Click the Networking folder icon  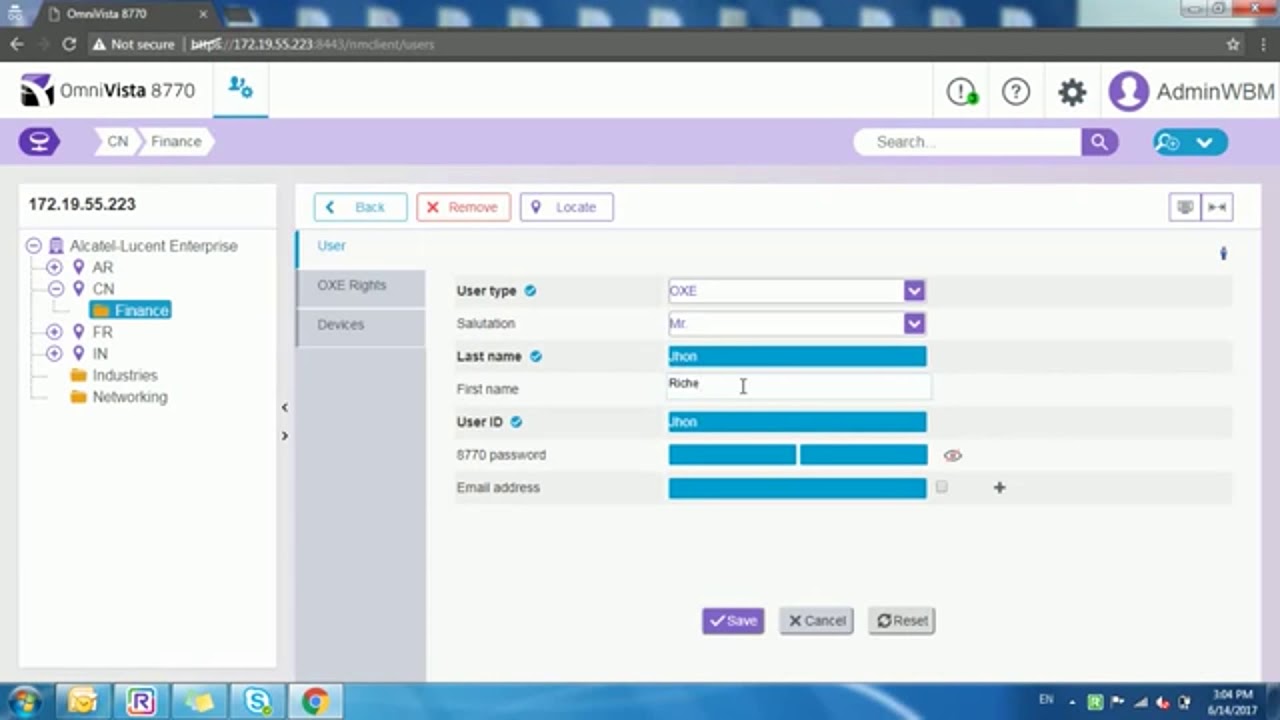click(x=79, y=397)
